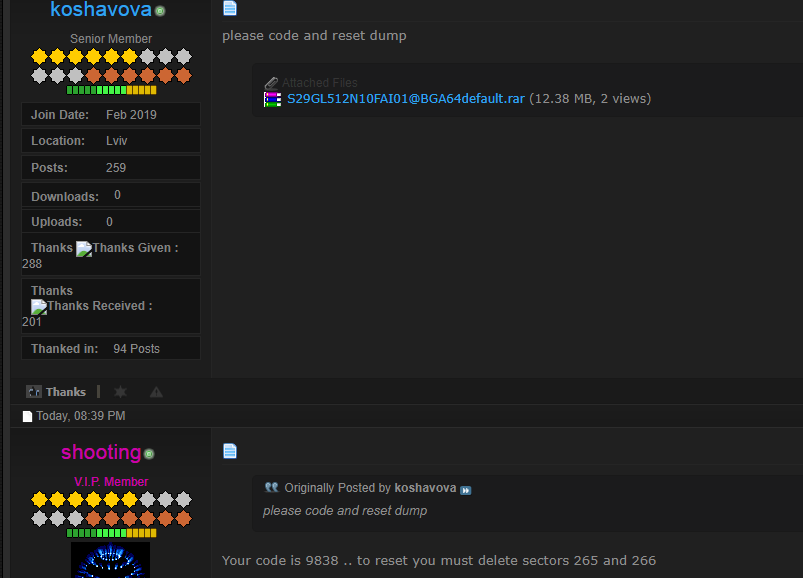Click shooting's green reputation bar
The height and width of the screenshot is (578, 803).
(111, 533)
